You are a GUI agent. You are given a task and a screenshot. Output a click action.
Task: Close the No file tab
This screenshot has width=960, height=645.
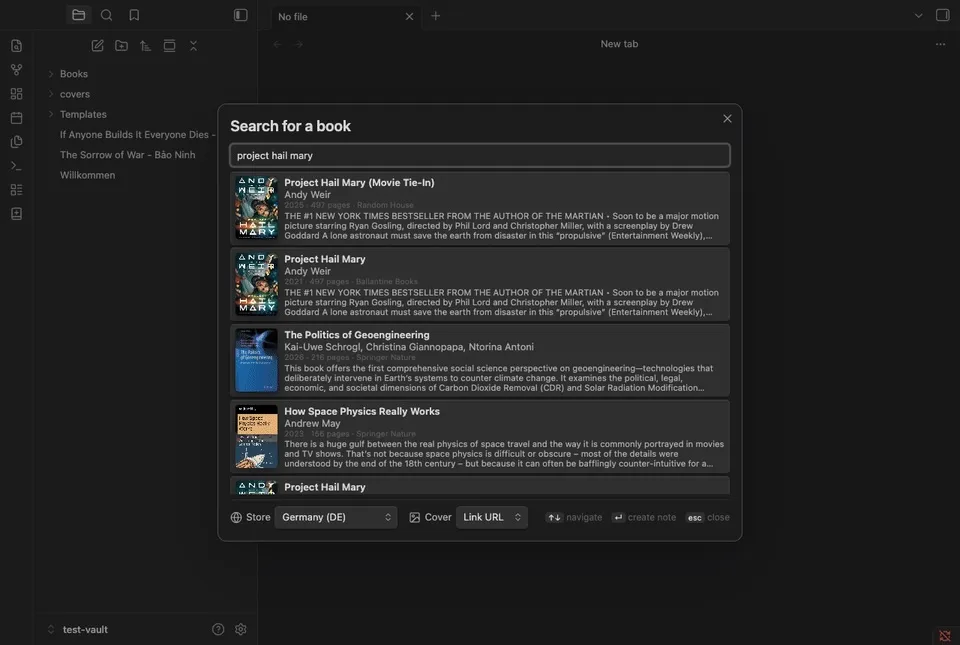click(409, 17)
